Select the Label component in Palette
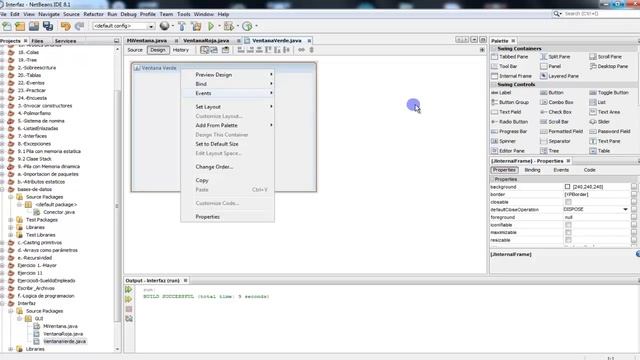The width and height of the screenshot is (640, 360). tap(501, 93)
